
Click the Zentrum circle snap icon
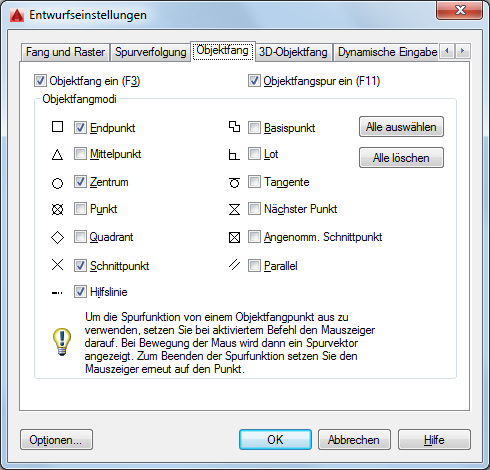[x=57, y=183]
